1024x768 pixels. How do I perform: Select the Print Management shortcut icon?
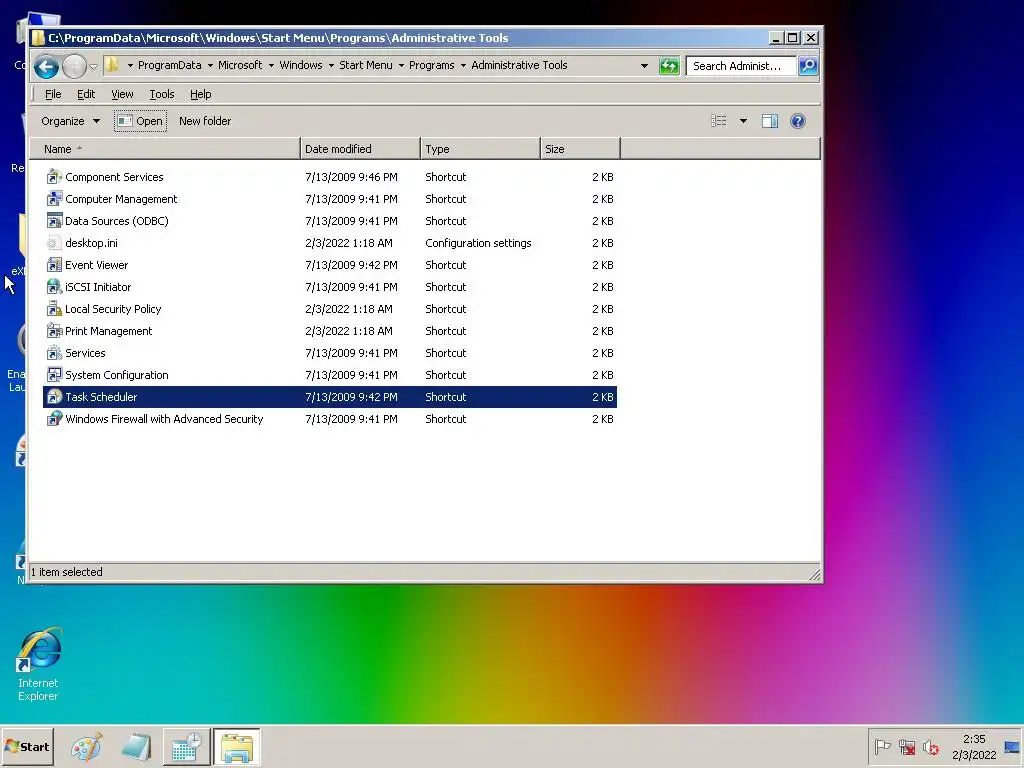tap(54, 331)
